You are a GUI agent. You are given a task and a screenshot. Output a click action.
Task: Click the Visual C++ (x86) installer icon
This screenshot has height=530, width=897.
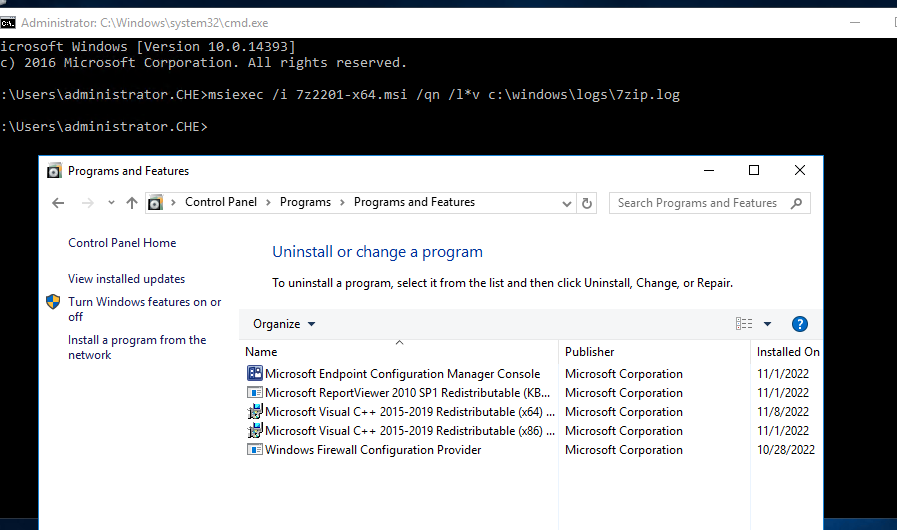[255, 430]
